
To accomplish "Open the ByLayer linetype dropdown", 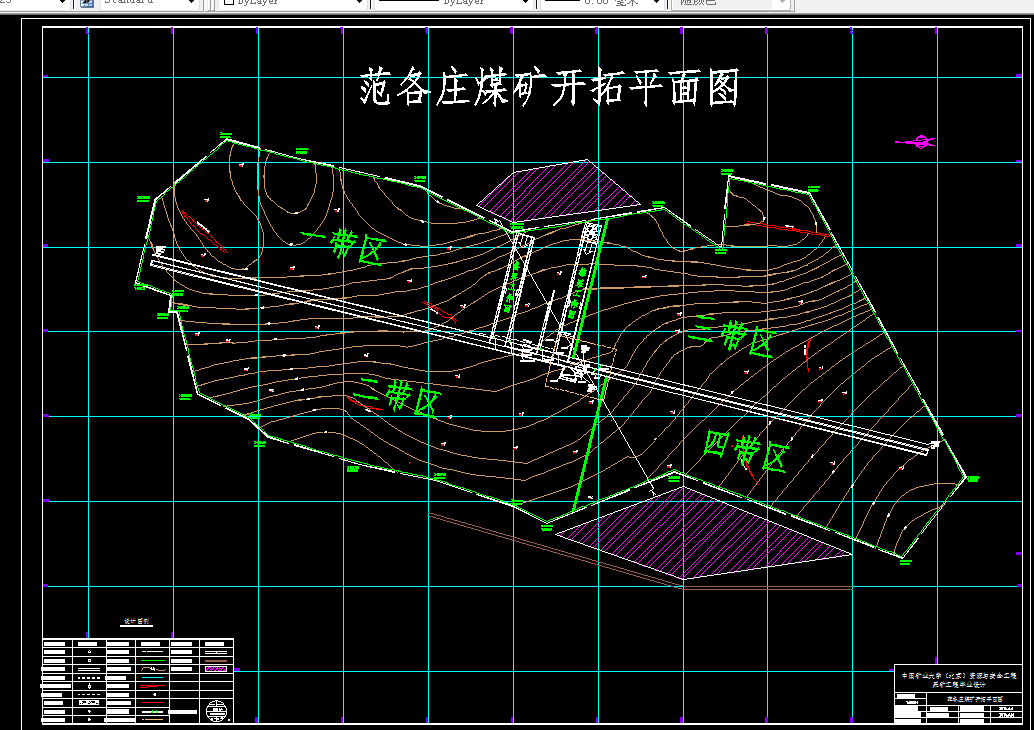I will pyautogui.click(x=525, y=3).
